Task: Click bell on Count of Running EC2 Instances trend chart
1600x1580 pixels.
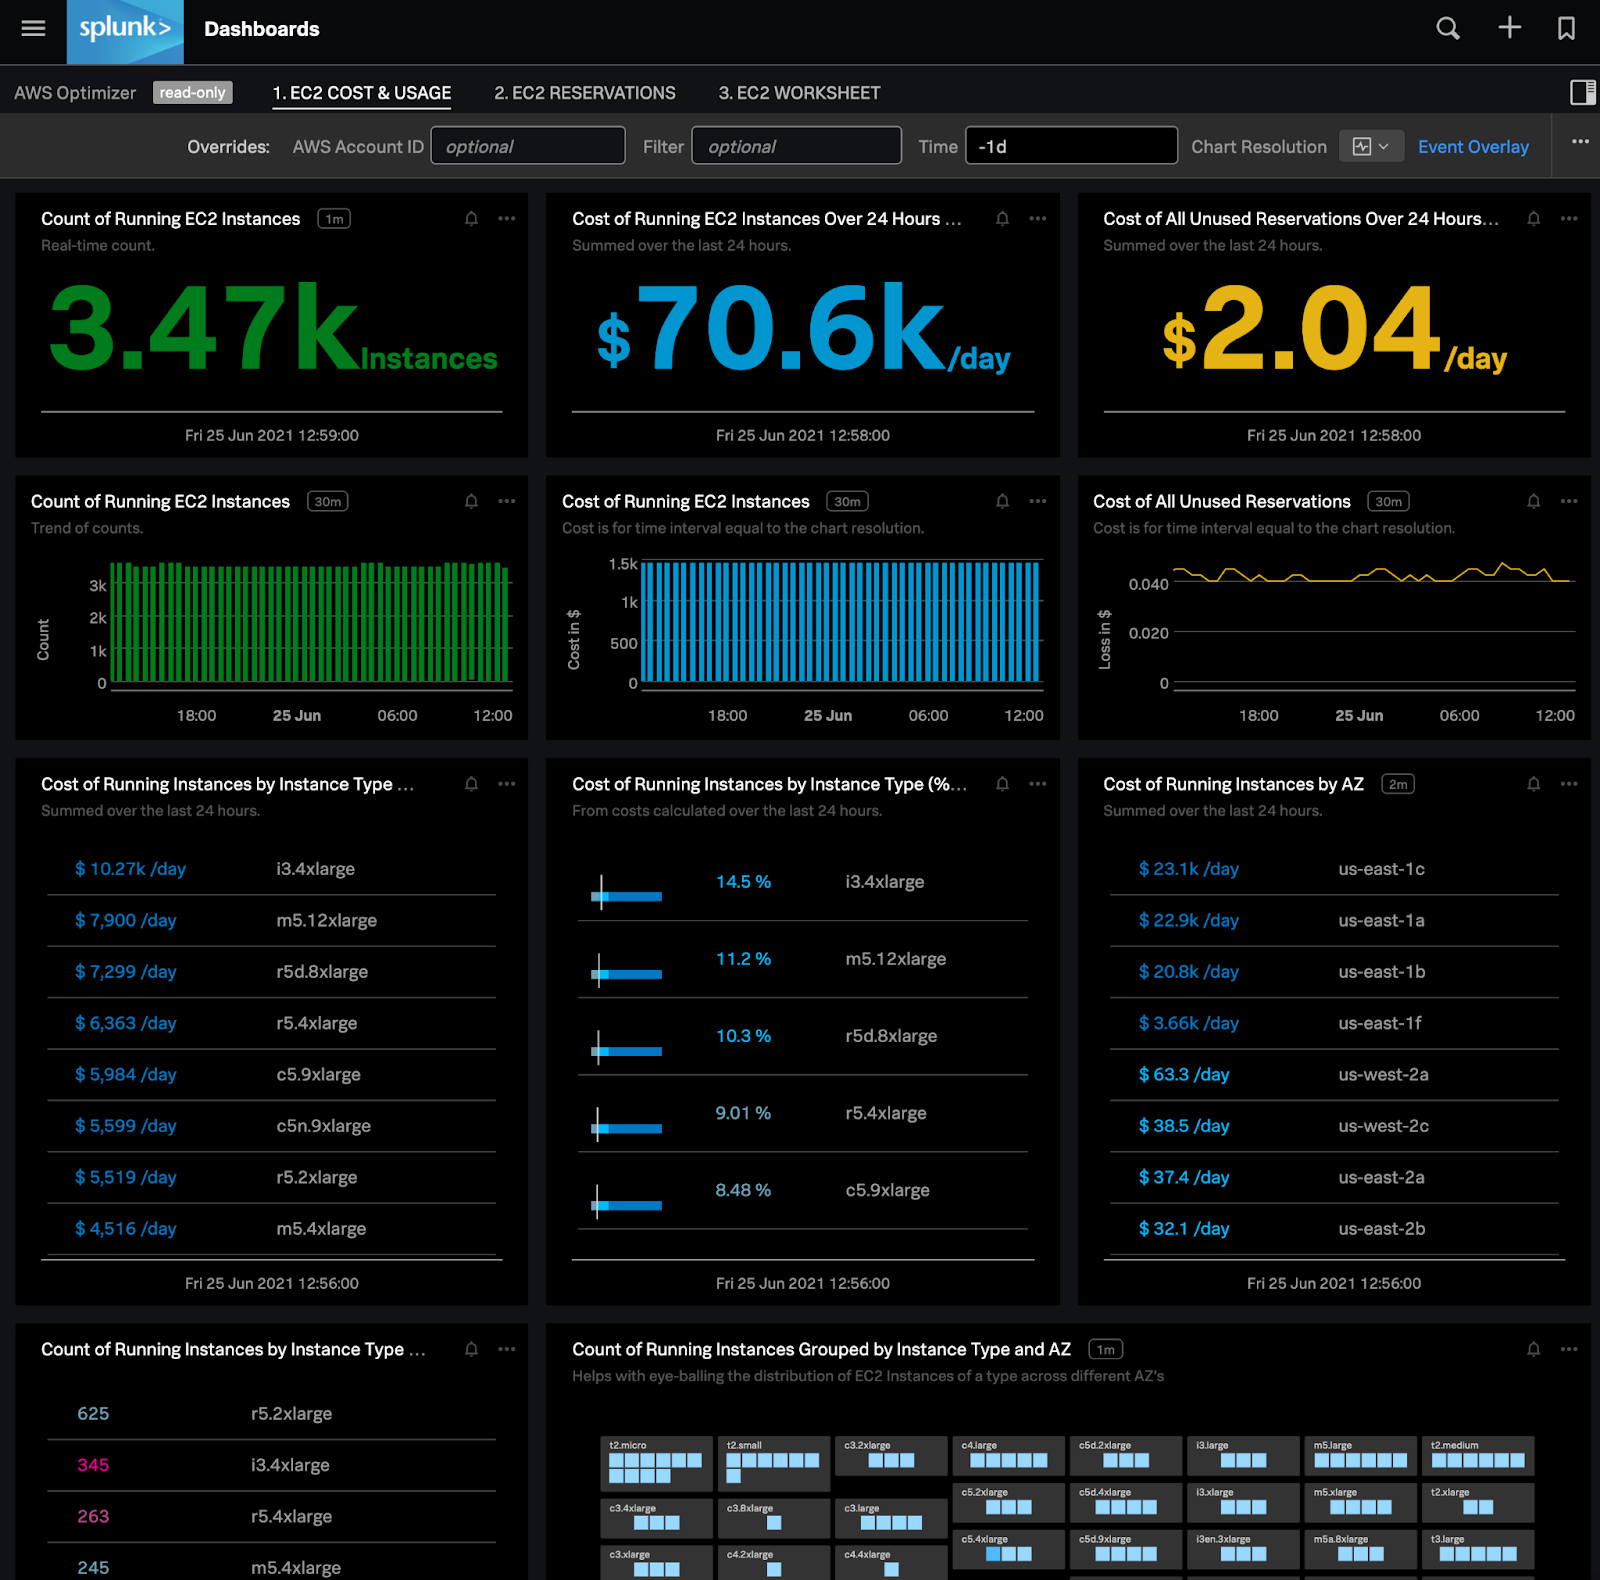Action: point(471,502)
